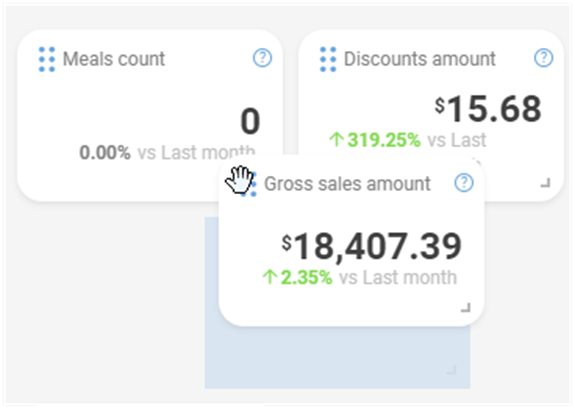Open the Discounts amount help icon

point(543,58)
